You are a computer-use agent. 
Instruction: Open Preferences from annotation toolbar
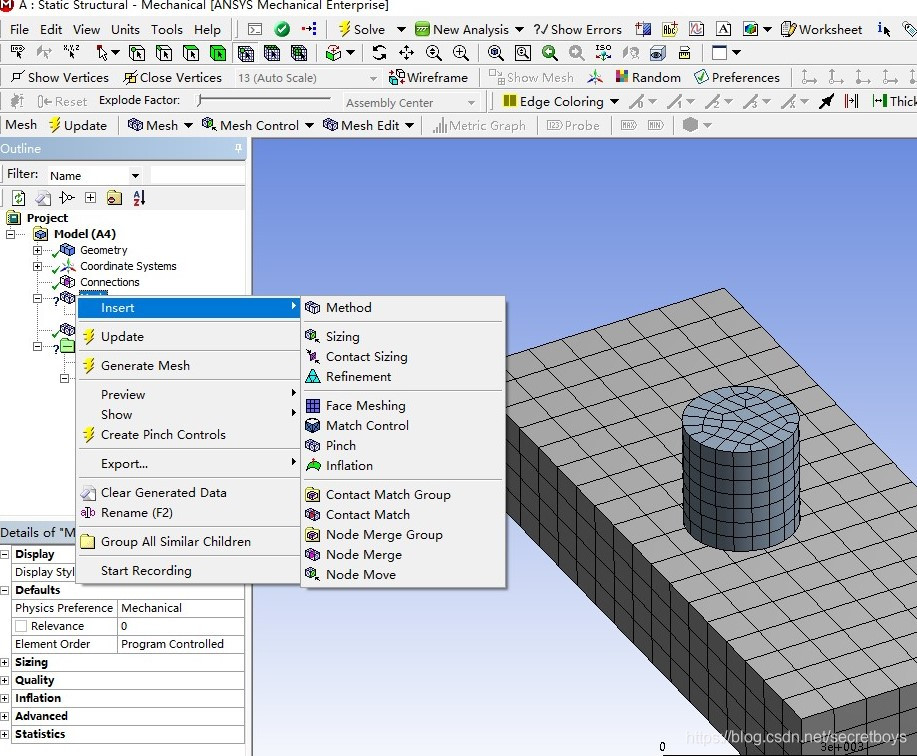pyautogui.click(x=737, y=77)
